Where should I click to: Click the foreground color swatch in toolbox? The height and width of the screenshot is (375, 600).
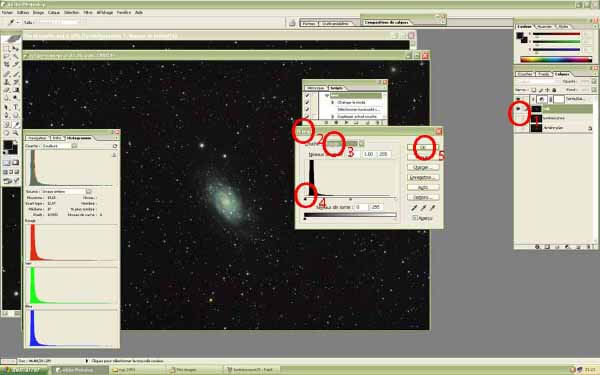[x=7, y=145]
